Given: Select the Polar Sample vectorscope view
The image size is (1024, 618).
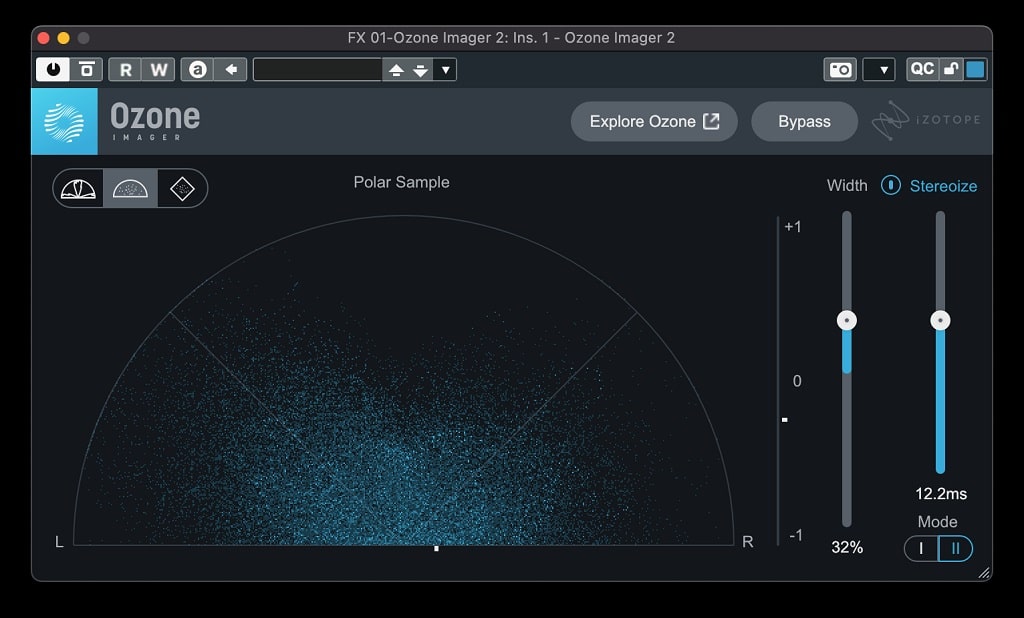Looking at the screenshot, I should [x=130, y=189].
